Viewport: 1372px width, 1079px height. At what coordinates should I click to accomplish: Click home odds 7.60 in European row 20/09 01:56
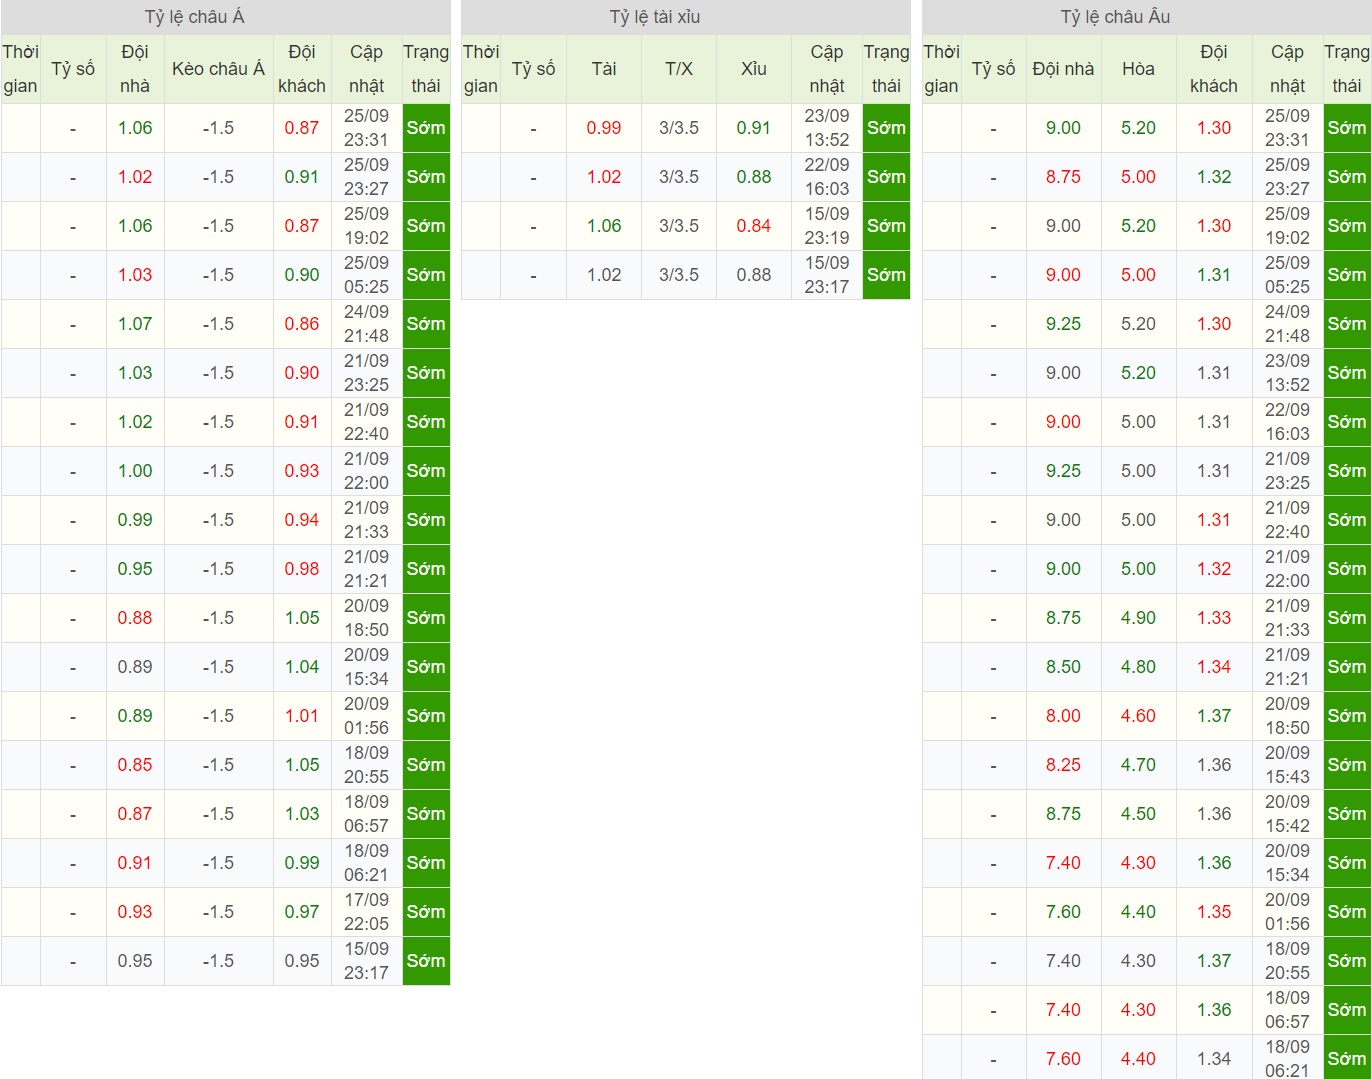coord(1063,912)
